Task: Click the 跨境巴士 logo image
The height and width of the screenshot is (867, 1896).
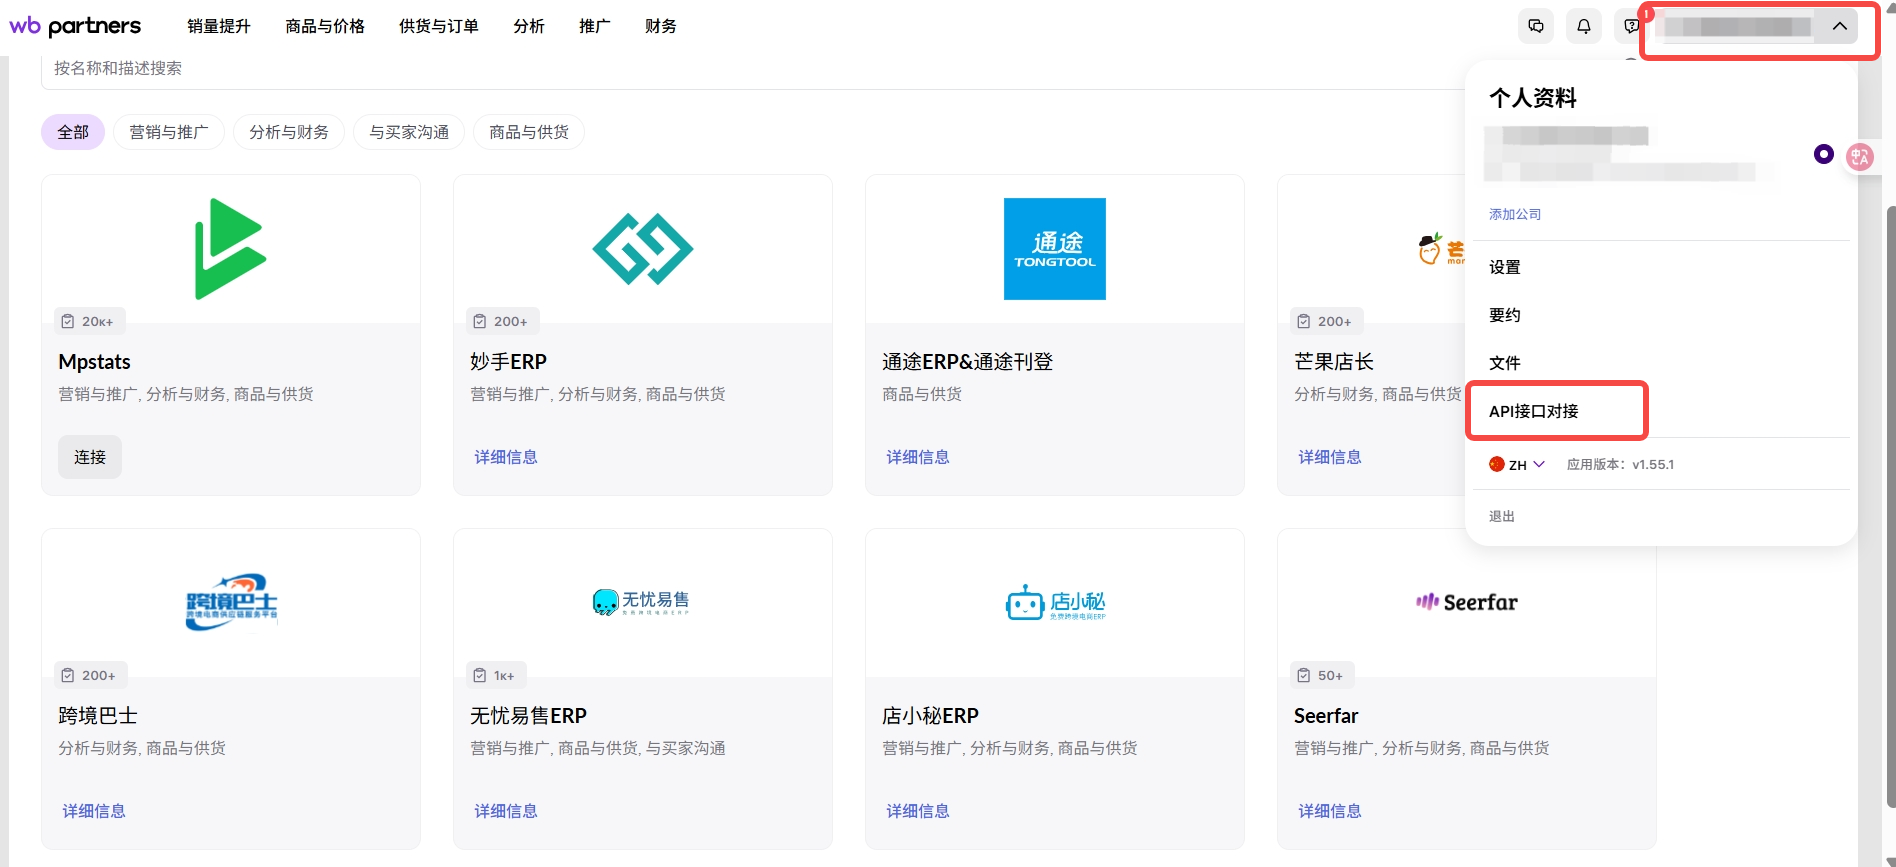Action: pos(231,602)
